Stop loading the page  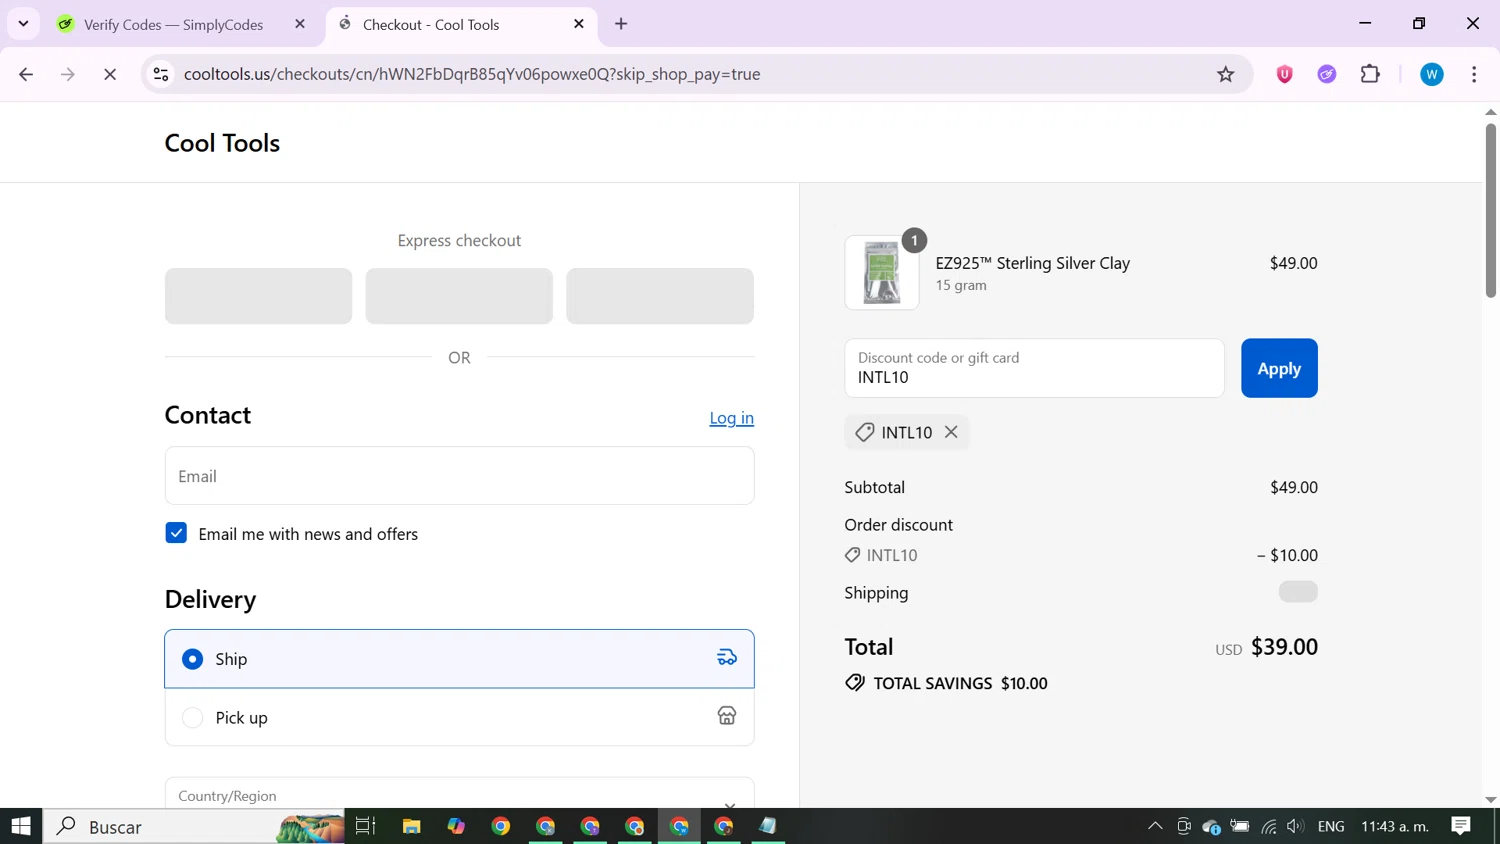[x=110, y=74]
